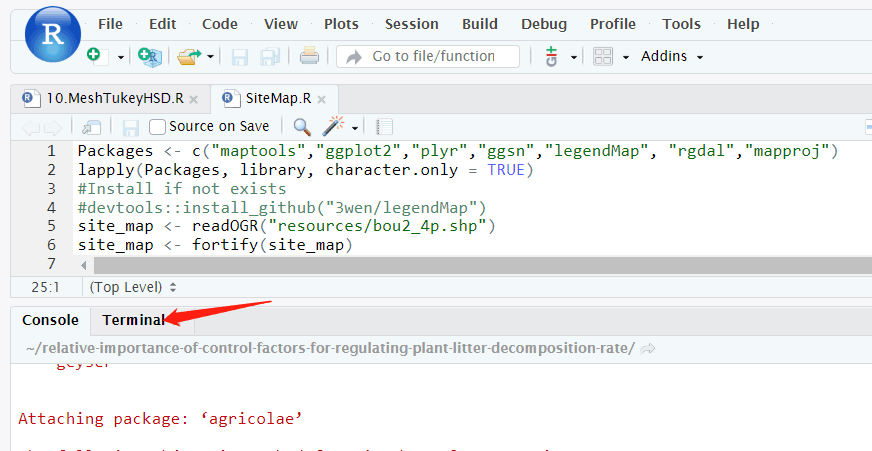Open the Session menu
This screenshot has width=872, height=451.
pyautogui.click(x=411, y=24)
